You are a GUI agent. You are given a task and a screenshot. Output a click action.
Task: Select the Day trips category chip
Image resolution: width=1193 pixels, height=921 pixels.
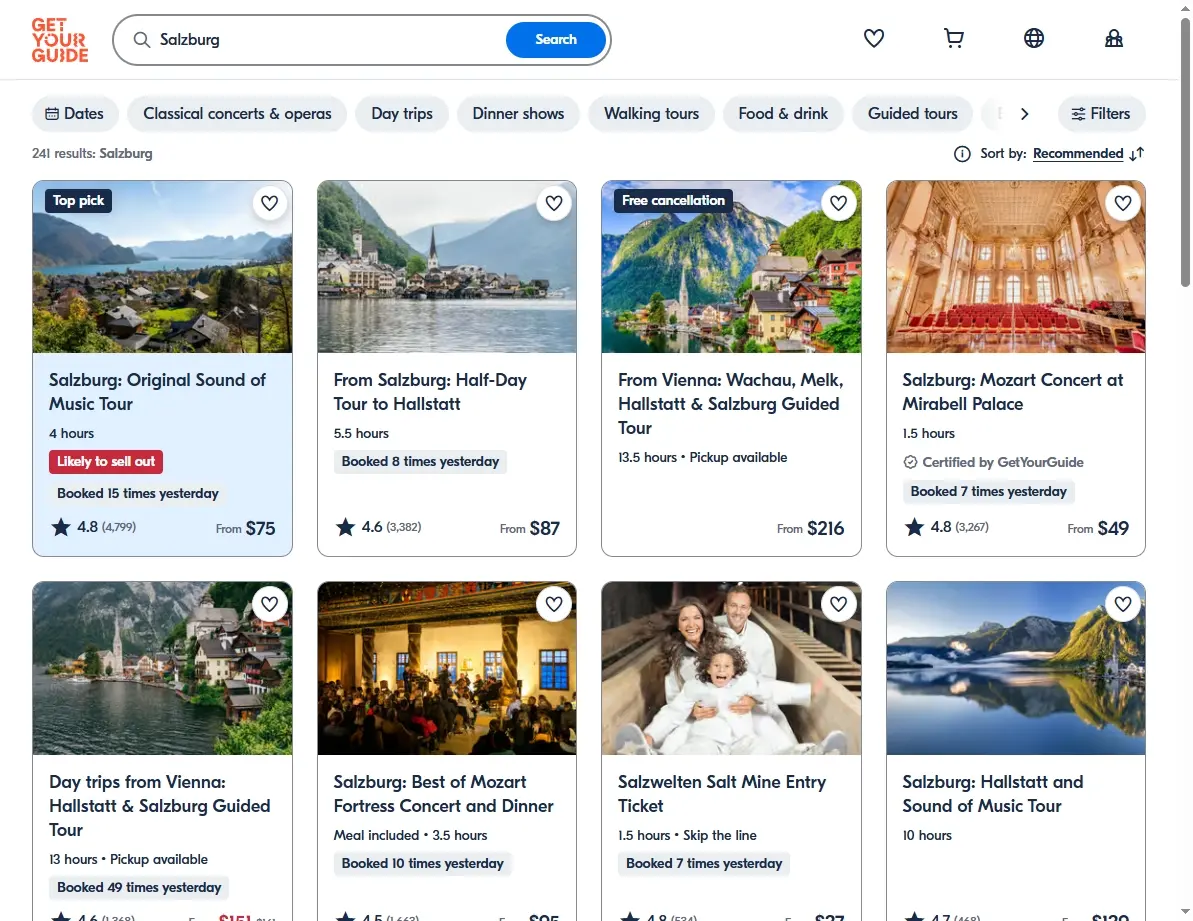[x=402, y=114]
